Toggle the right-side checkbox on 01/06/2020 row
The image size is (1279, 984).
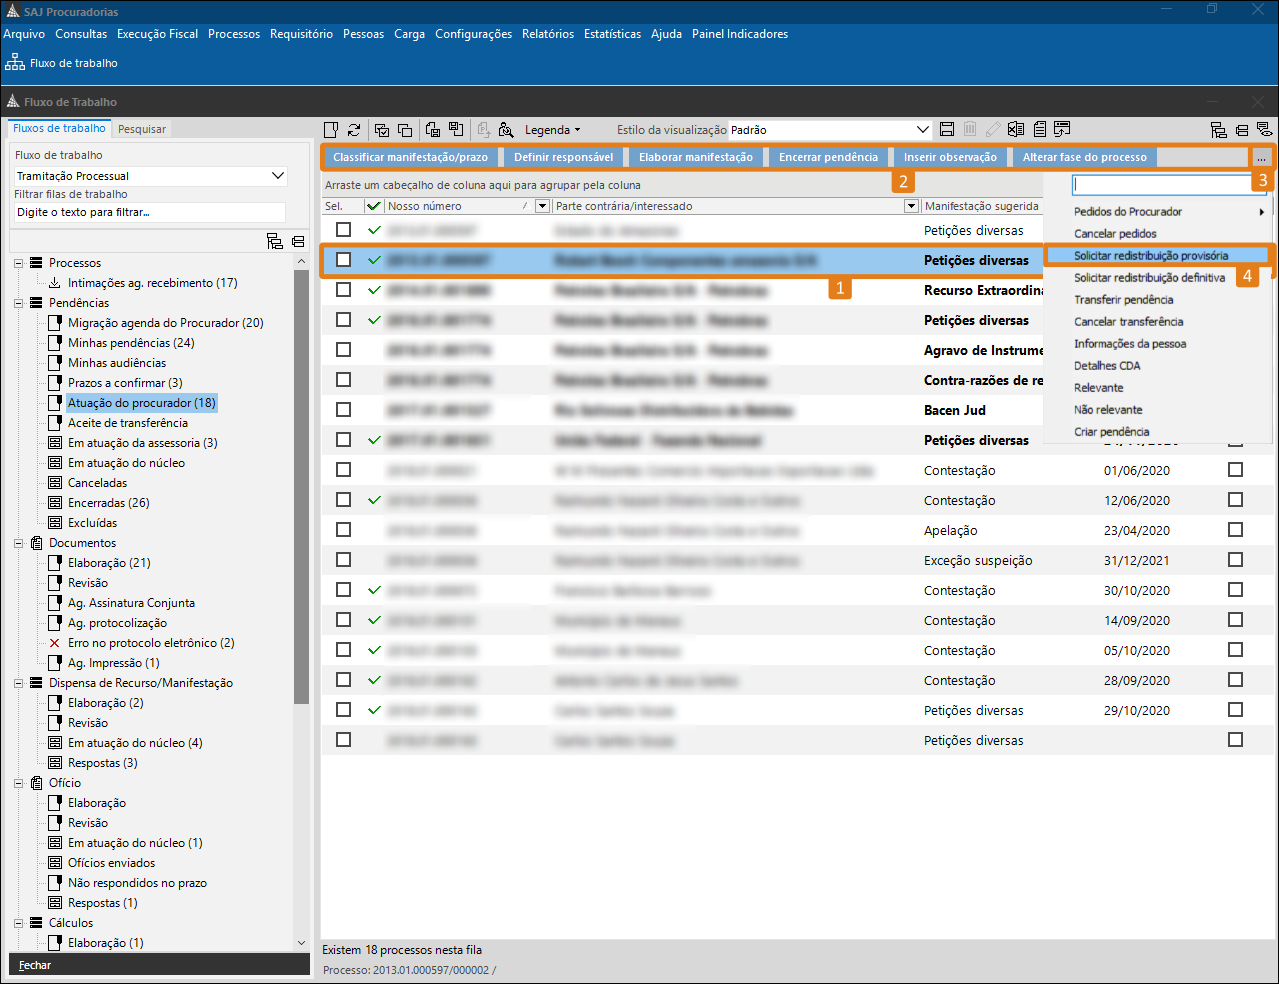pos(1235,470)
